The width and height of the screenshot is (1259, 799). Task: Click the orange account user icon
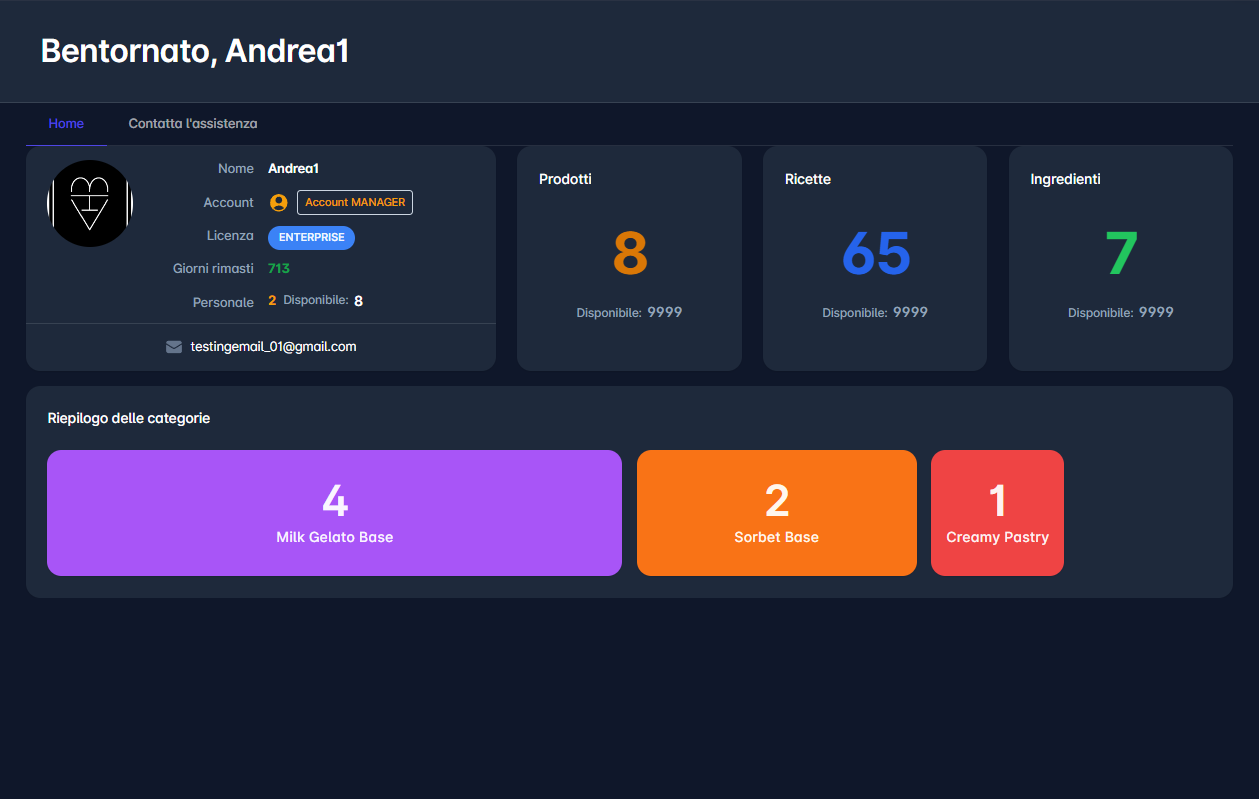click(x=279, y=203)
